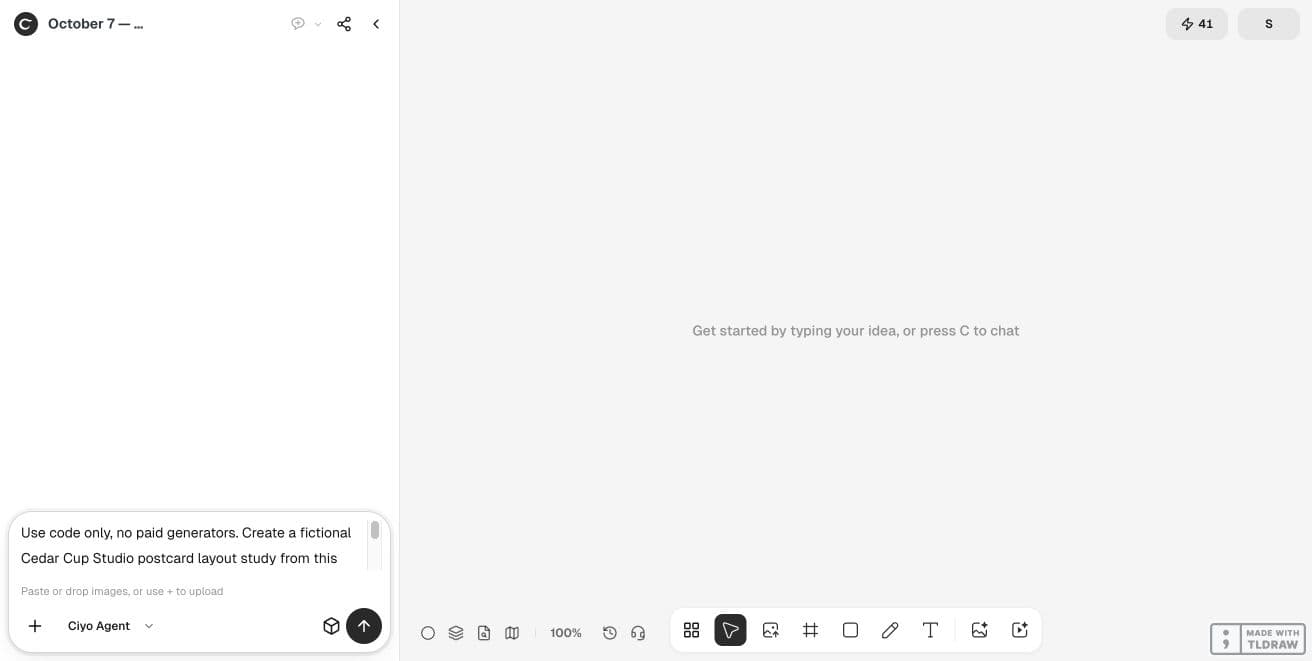
Task: Click the page search icon
Action: click(x=484, y=633)
